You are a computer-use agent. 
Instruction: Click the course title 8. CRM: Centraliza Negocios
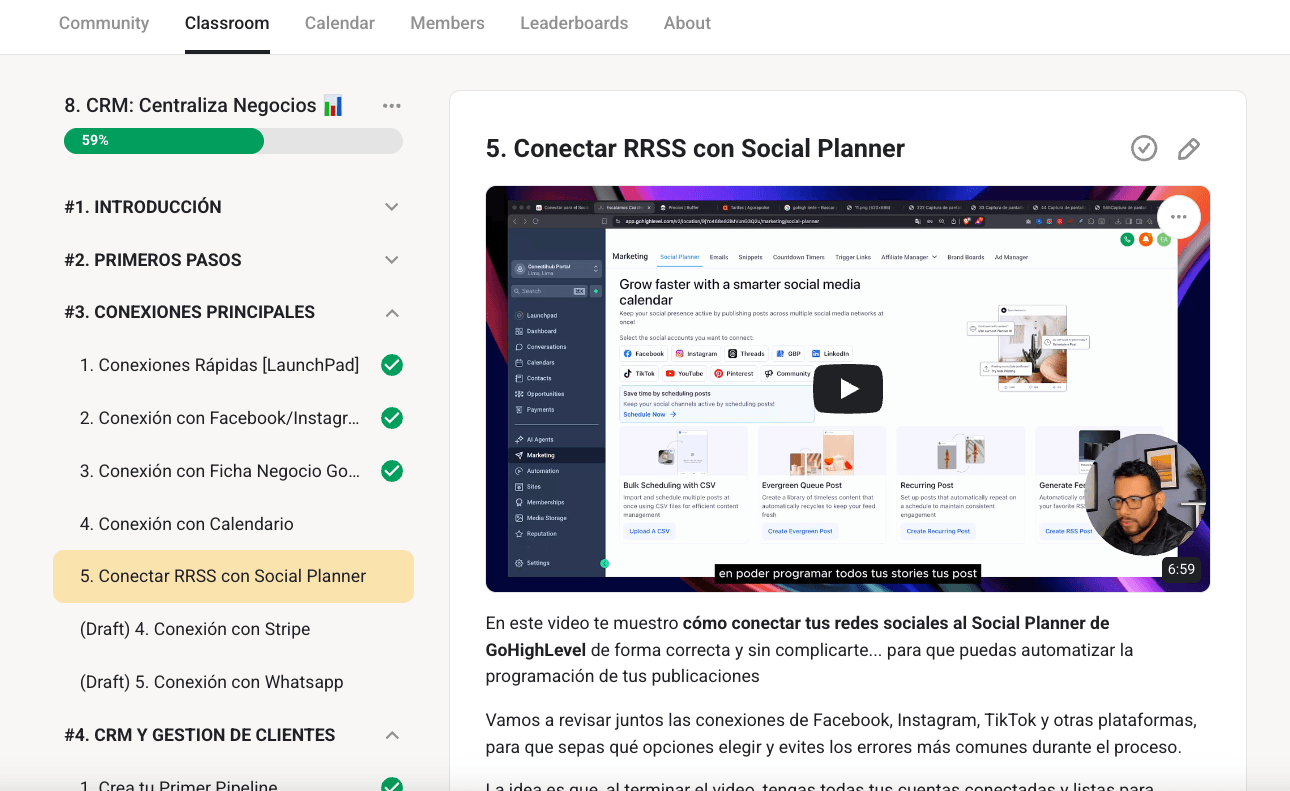click(x=204, y=106)
